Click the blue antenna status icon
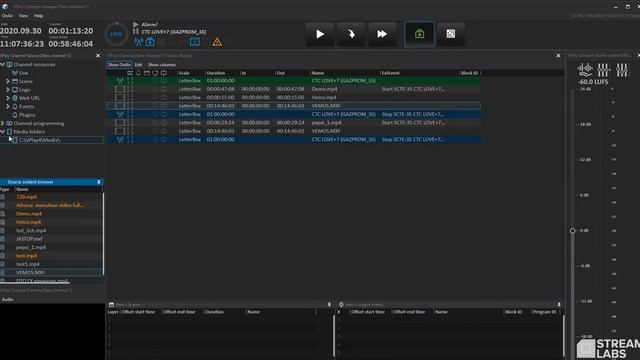The height and width of the screenshot is (360, 640). coord(138,42)
